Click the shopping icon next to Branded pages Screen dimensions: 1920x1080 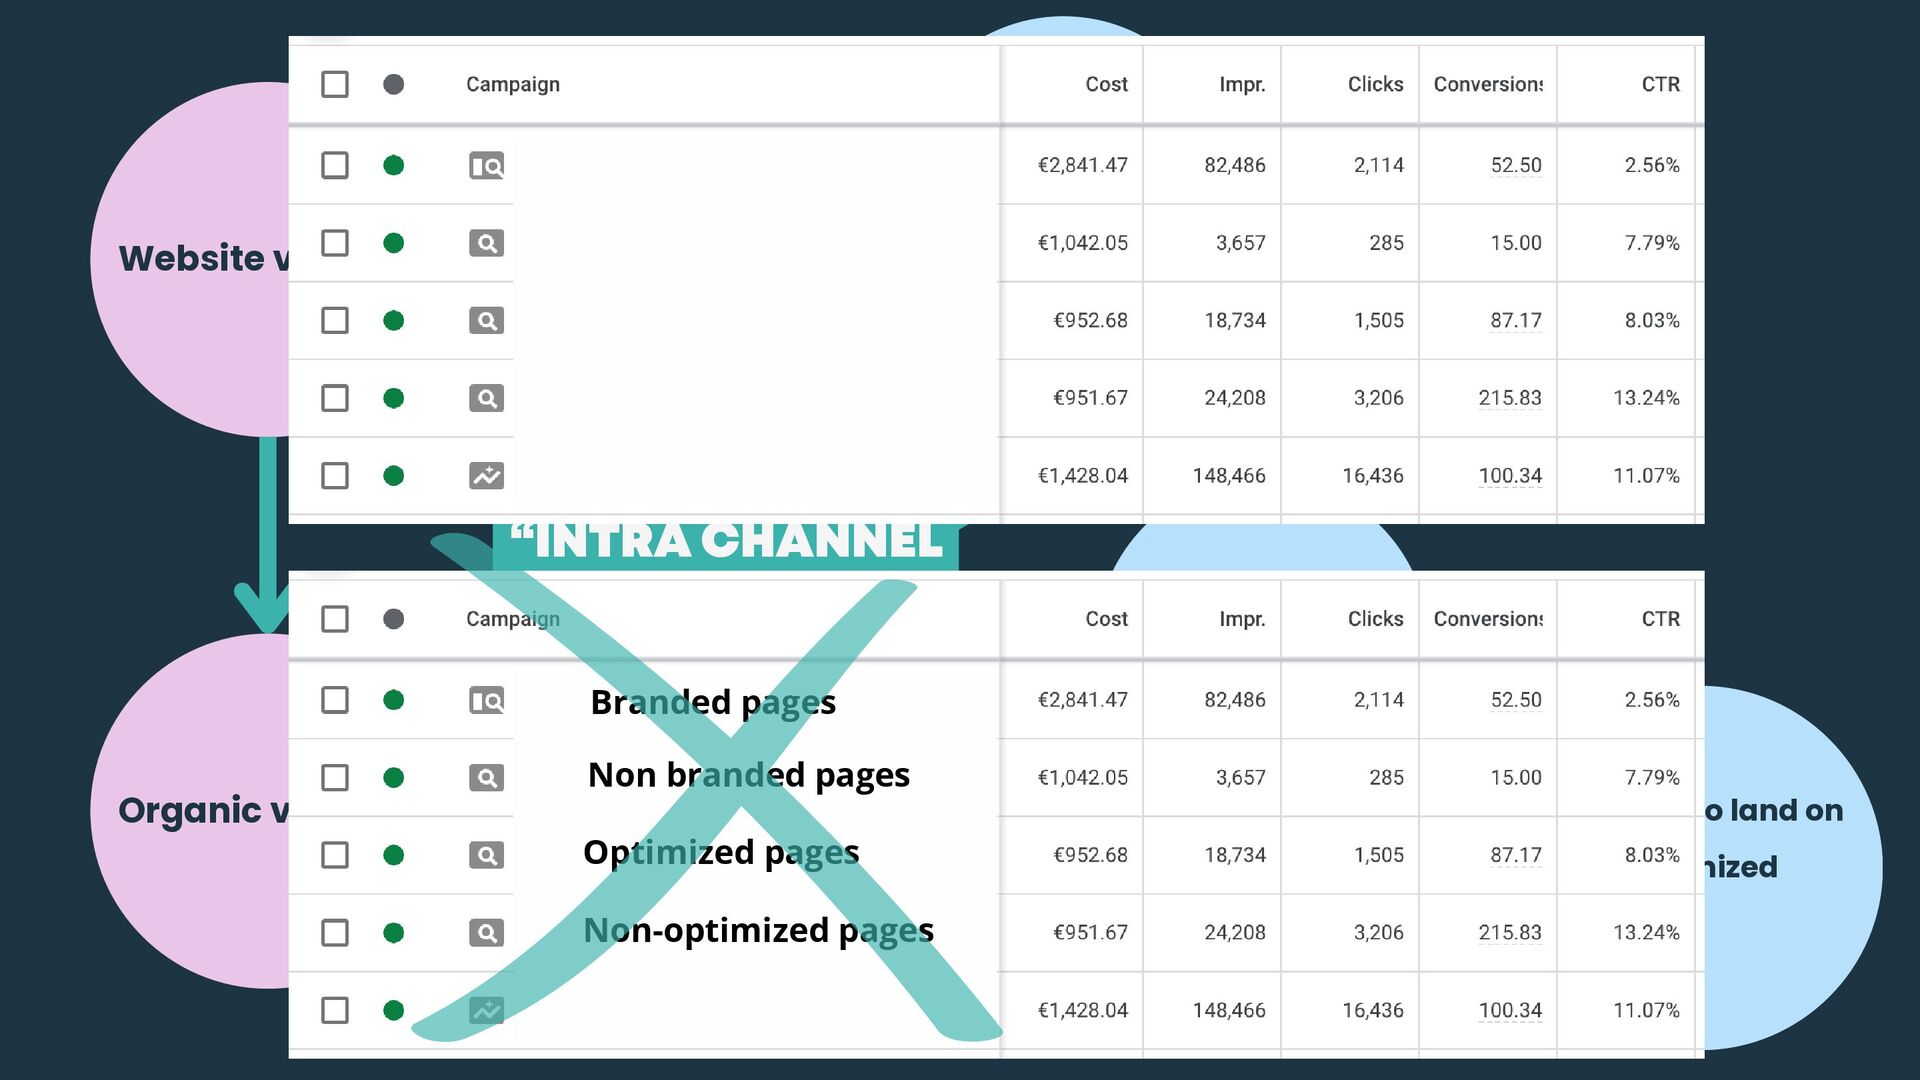pyautogui.click(x=486, y=701)
